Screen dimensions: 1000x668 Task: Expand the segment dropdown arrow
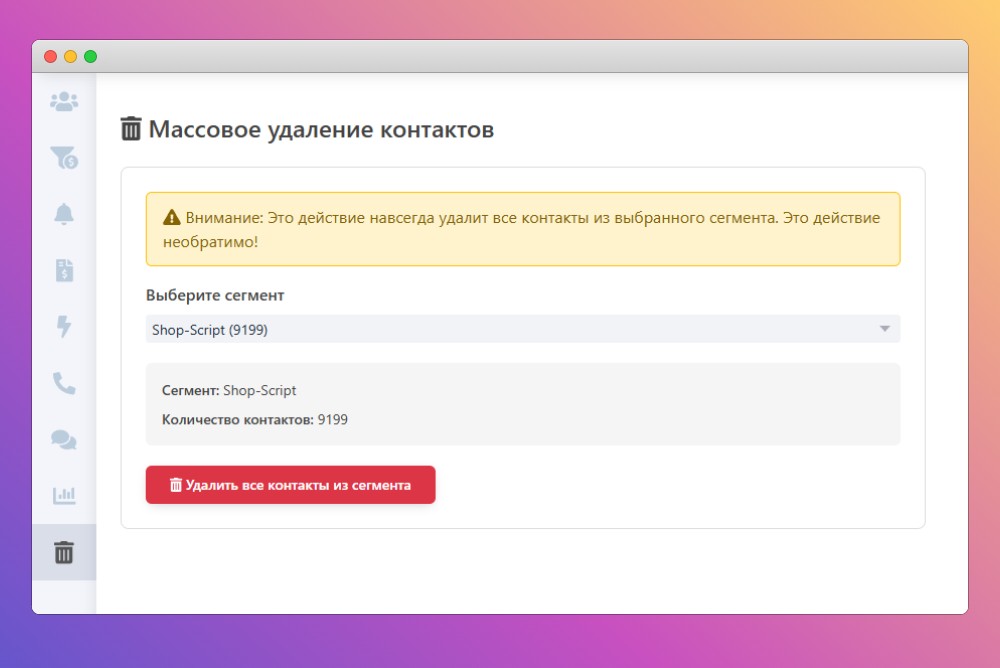884,329
